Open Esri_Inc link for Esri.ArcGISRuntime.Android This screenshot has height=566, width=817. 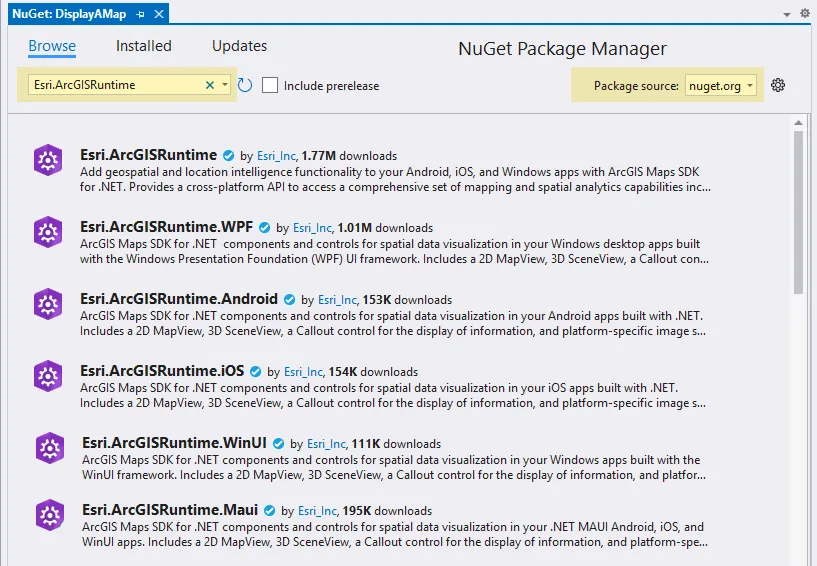(x=338, y=300)
